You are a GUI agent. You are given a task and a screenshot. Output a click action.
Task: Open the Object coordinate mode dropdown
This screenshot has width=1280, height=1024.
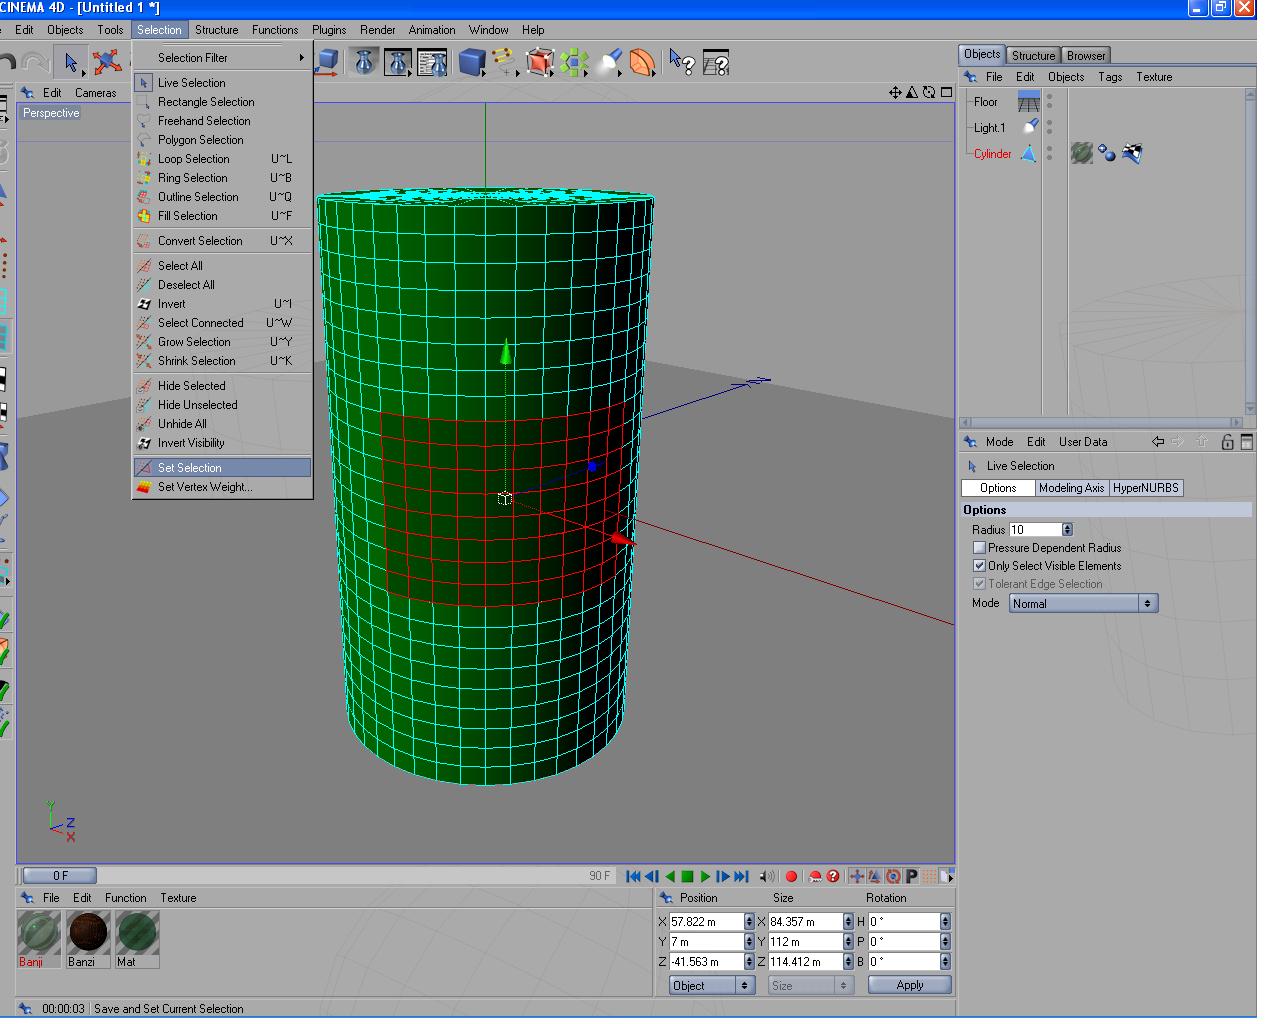(711, 986)
